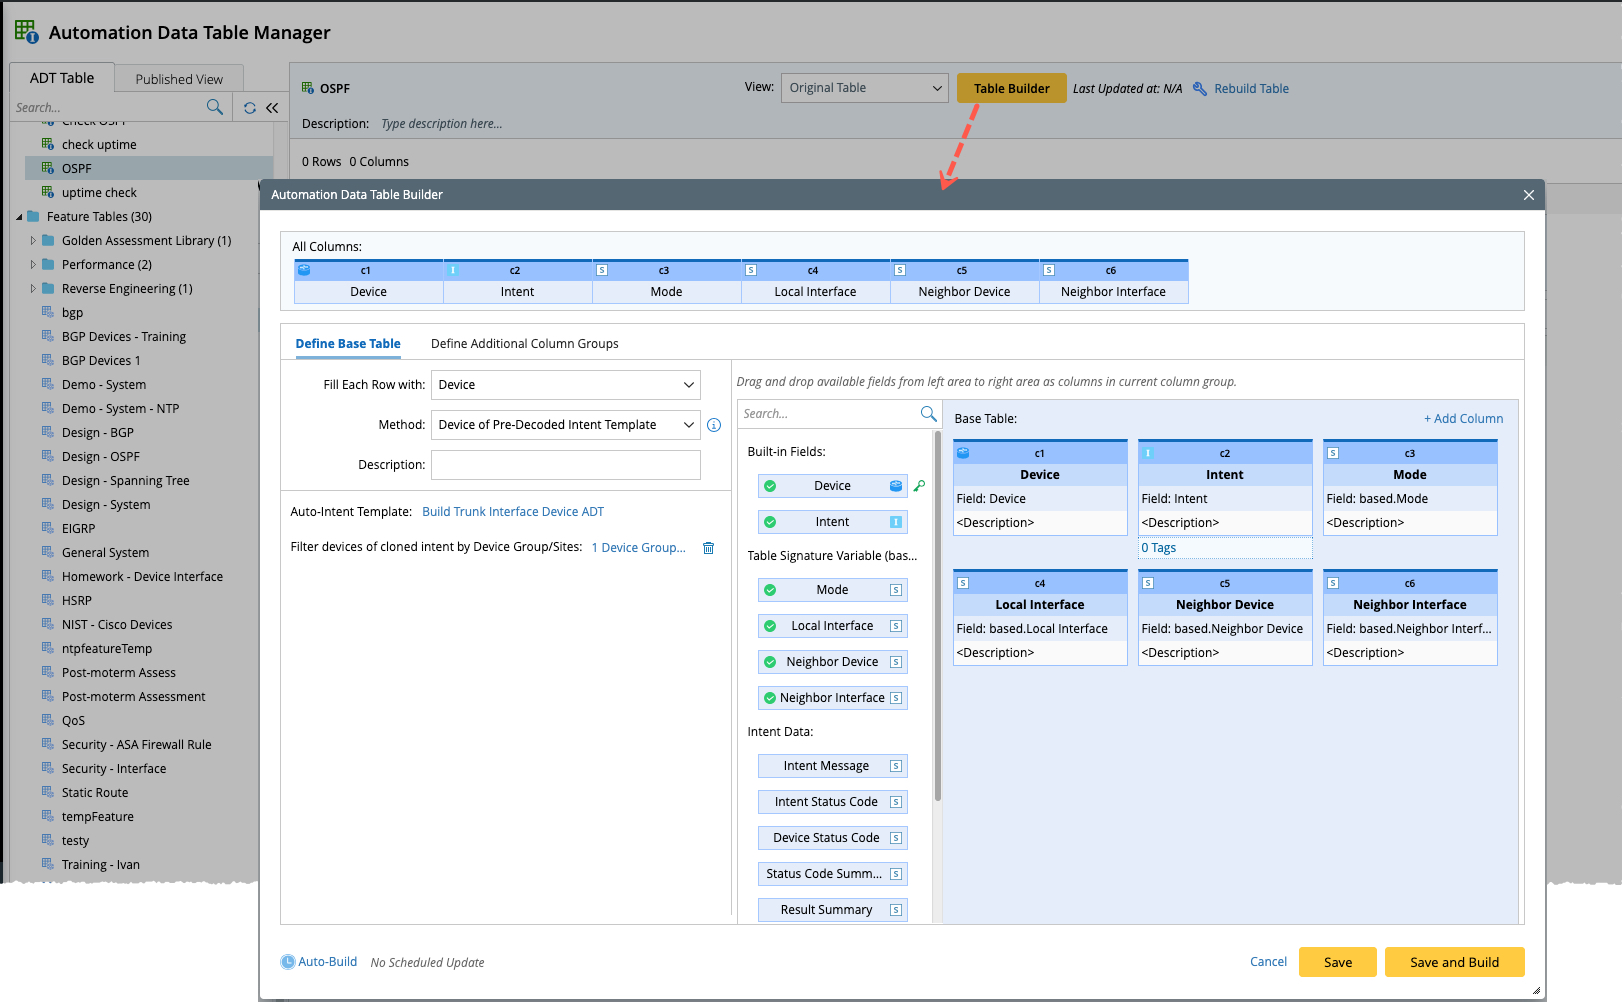
Task: Click the Auto-Build clock icon
Action: coord(288,962)
